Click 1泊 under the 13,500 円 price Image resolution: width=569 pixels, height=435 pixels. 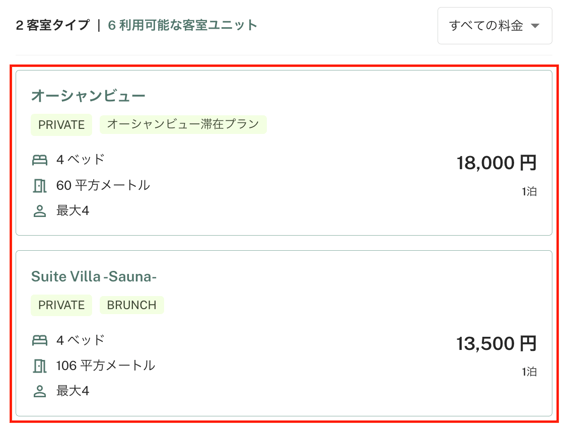(x=529, y=372)
